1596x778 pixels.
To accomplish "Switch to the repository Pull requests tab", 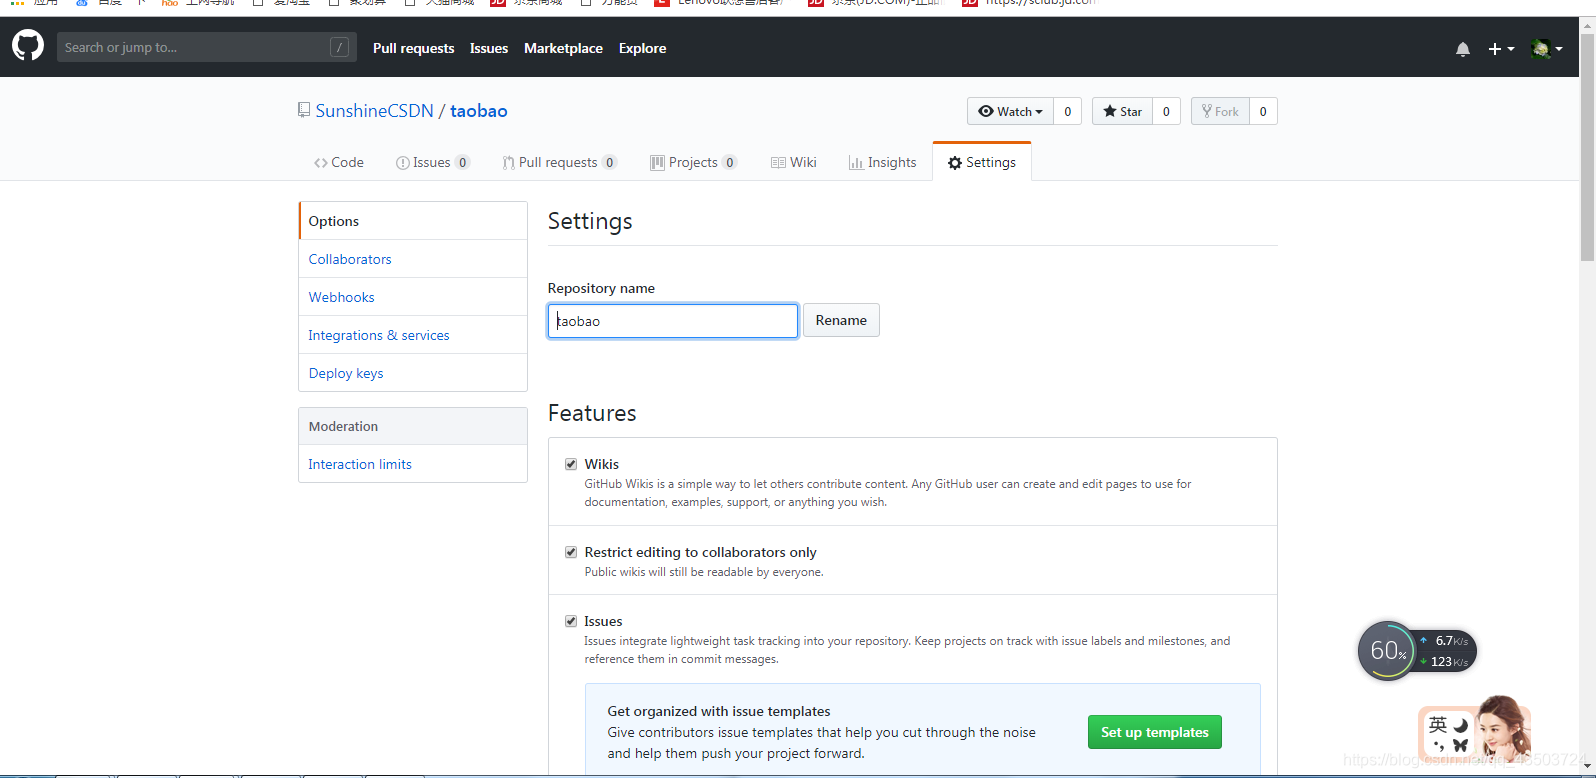I will coord(560,162).
